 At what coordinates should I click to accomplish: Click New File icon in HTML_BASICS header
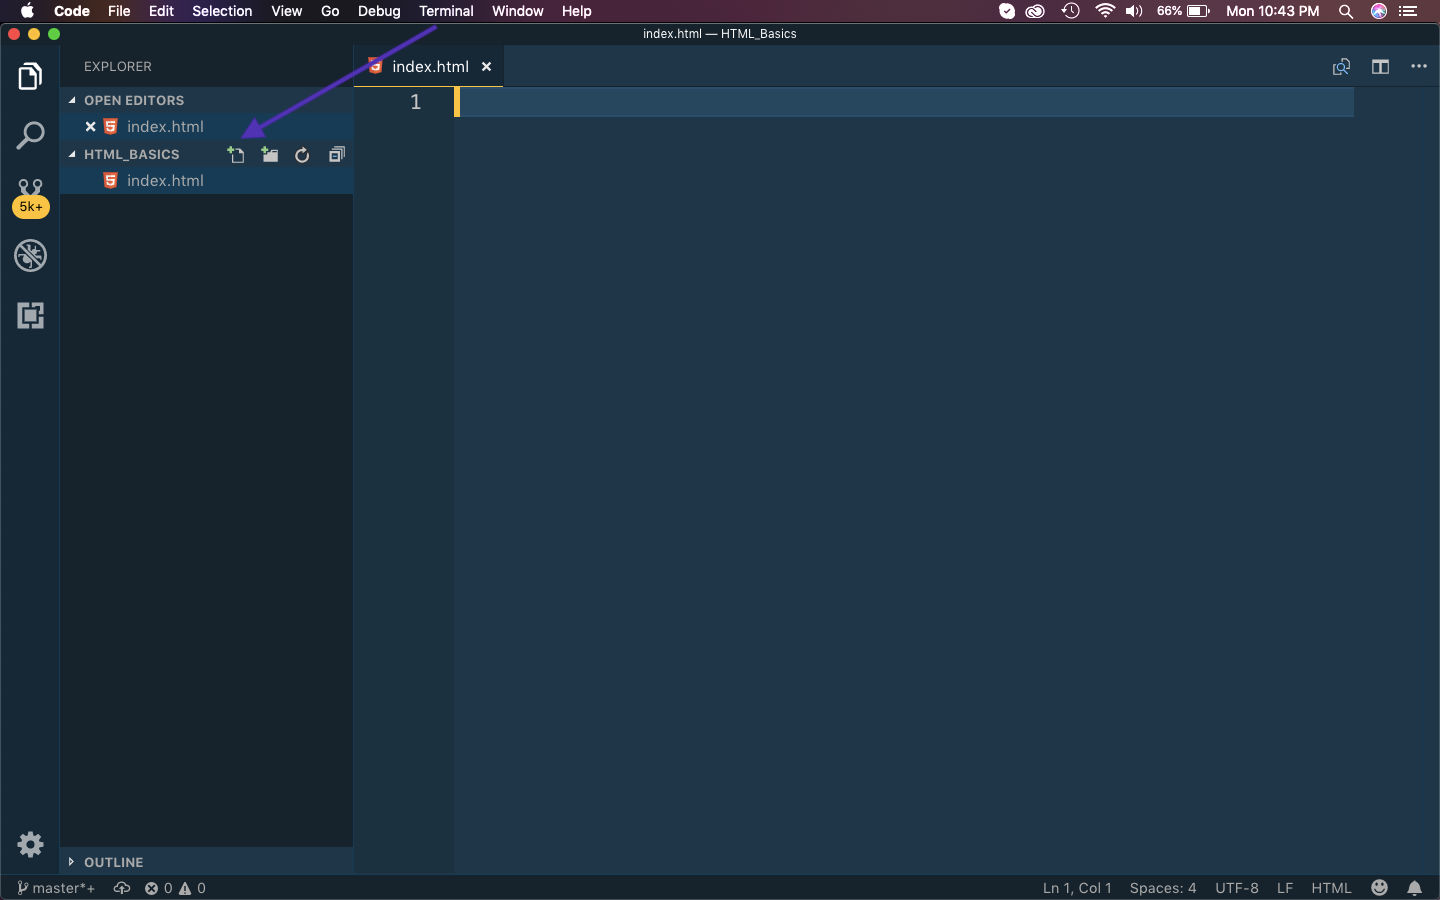(x=236, y=155)
